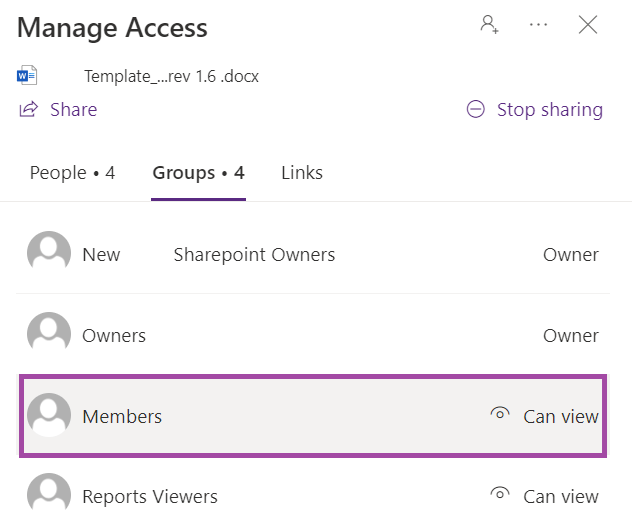Click the Stop sharing circle icon
The width and height of the screenshot is (633, 522).
(476, 109)
